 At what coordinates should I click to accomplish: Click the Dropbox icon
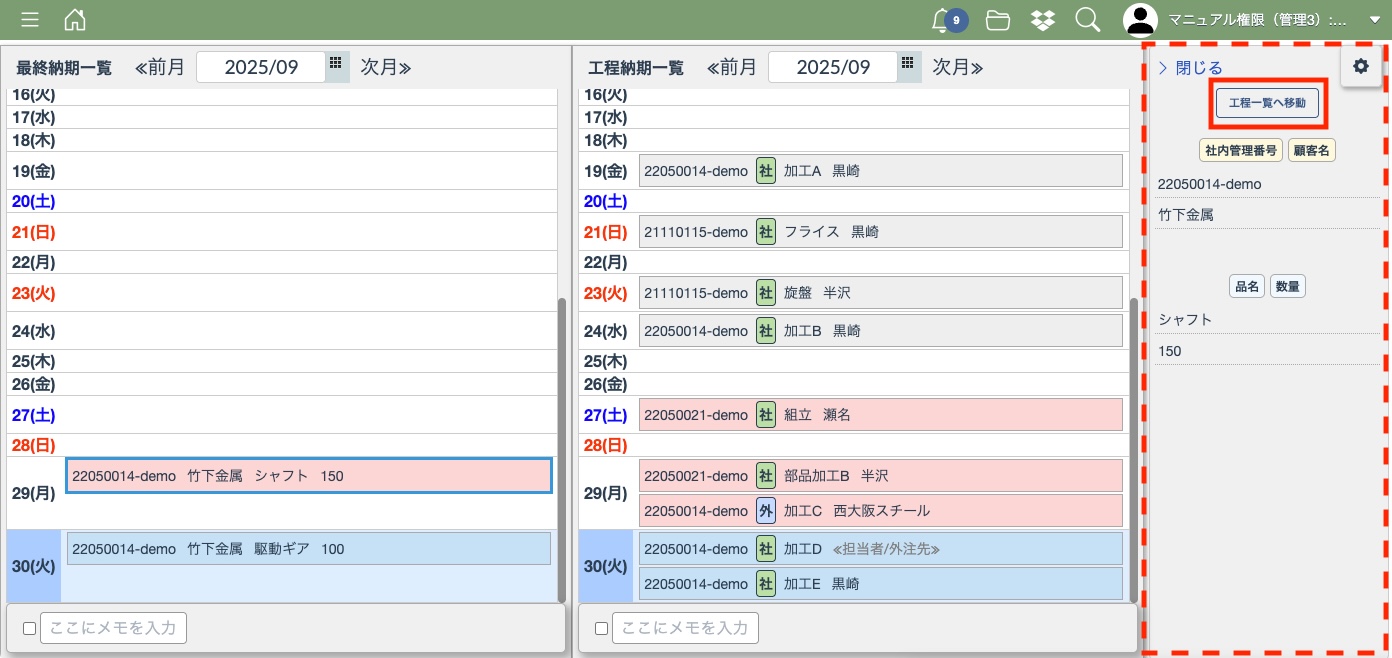[1043, 20]
